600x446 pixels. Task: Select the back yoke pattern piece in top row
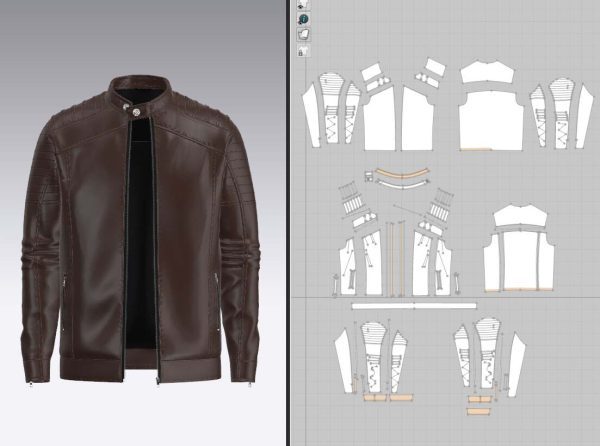click(487, 70)
